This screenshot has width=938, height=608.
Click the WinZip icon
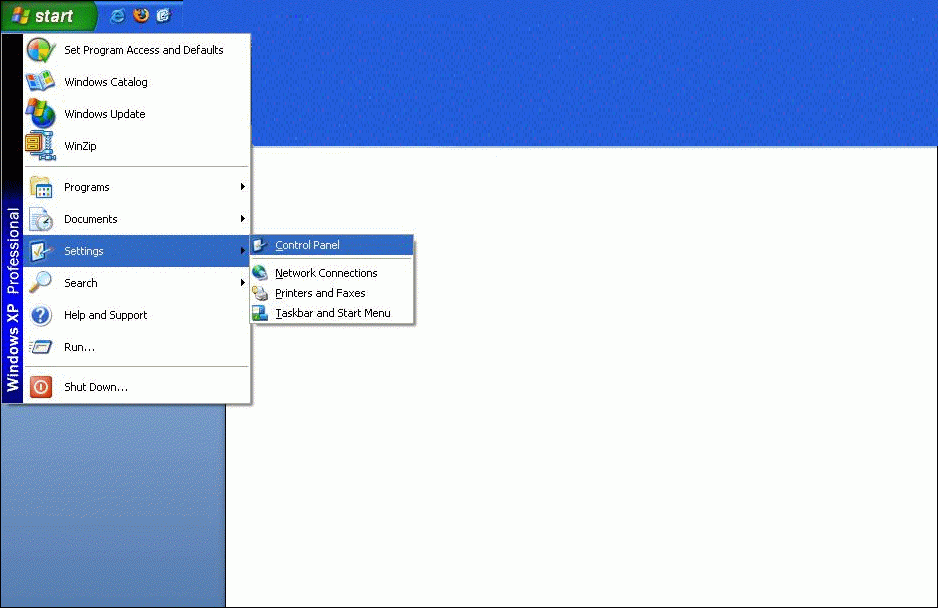[x=40, y=146]
